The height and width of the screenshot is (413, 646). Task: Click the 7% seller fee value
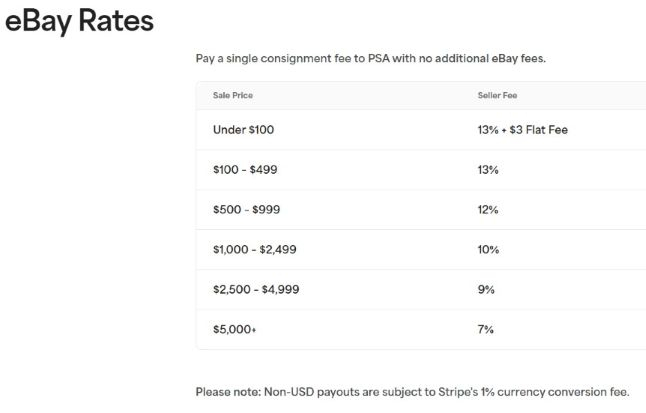486,329
